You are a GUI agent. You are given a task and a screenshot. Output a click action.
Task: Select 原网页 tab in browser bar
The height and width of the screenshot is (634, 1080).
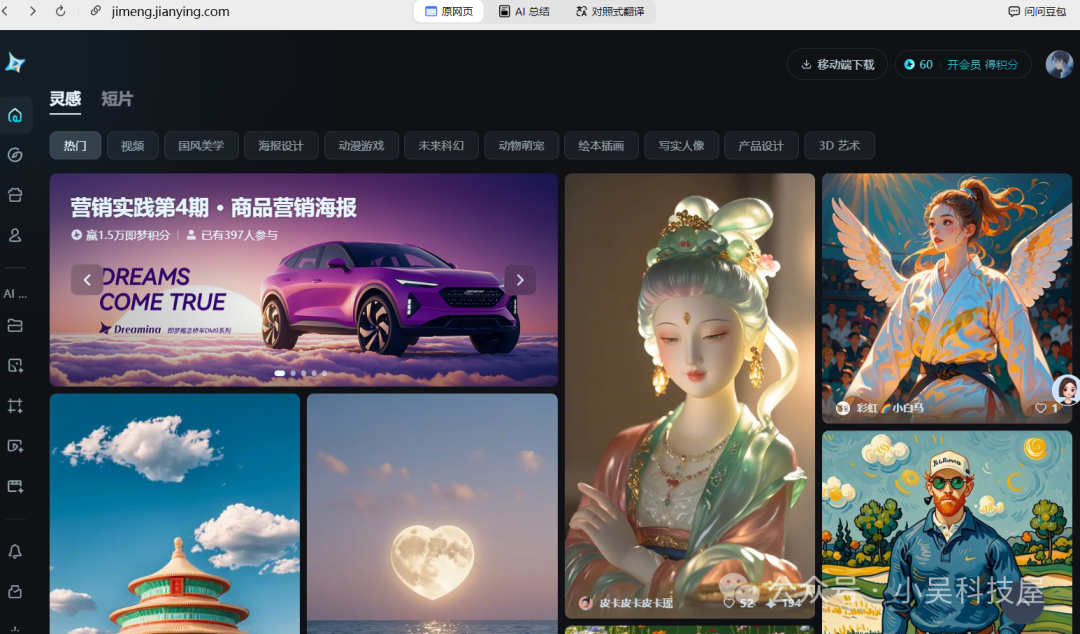pyautogui.click(x=448, y=11)
